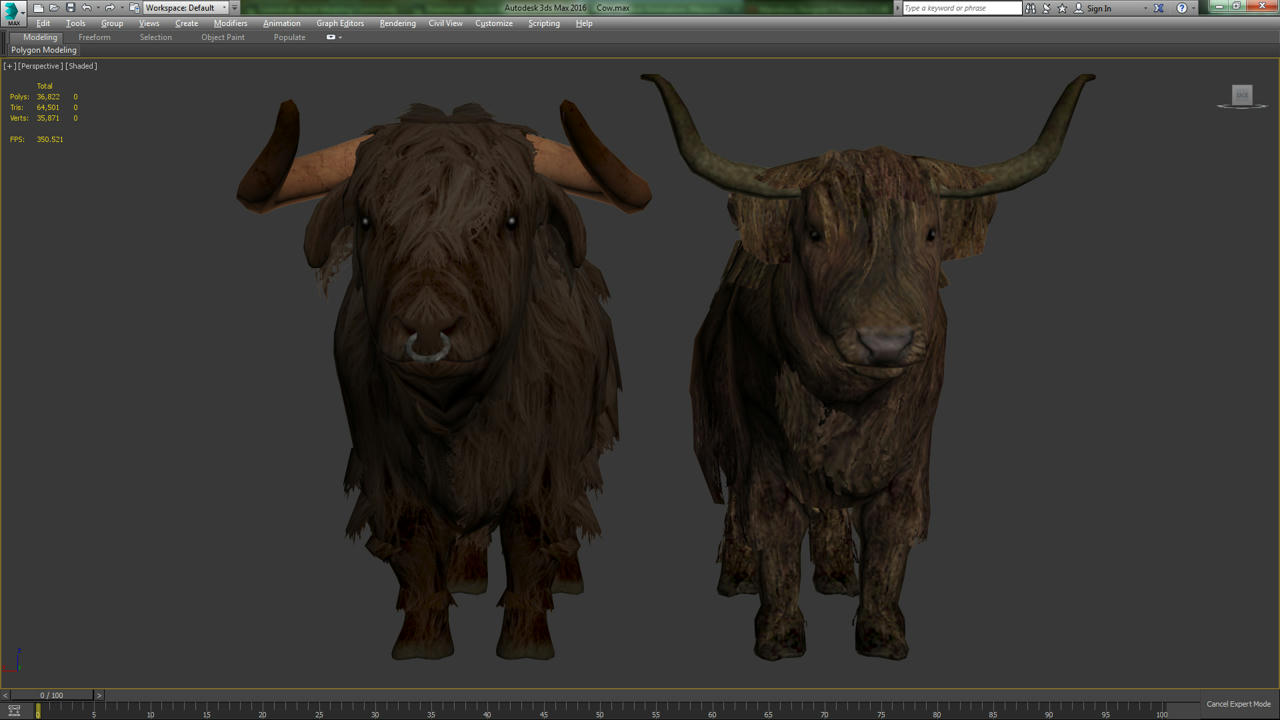1280x720 pixels.
Task: Click the InfoCenter search field
Action: tap(962, 8)
